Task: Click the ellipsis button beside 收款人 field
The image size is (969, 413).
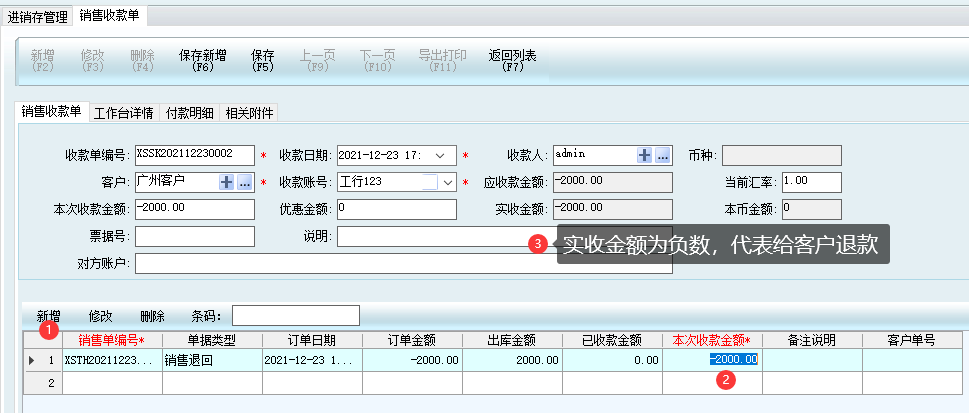Action: pyautogui.click(x=662, y=155)
